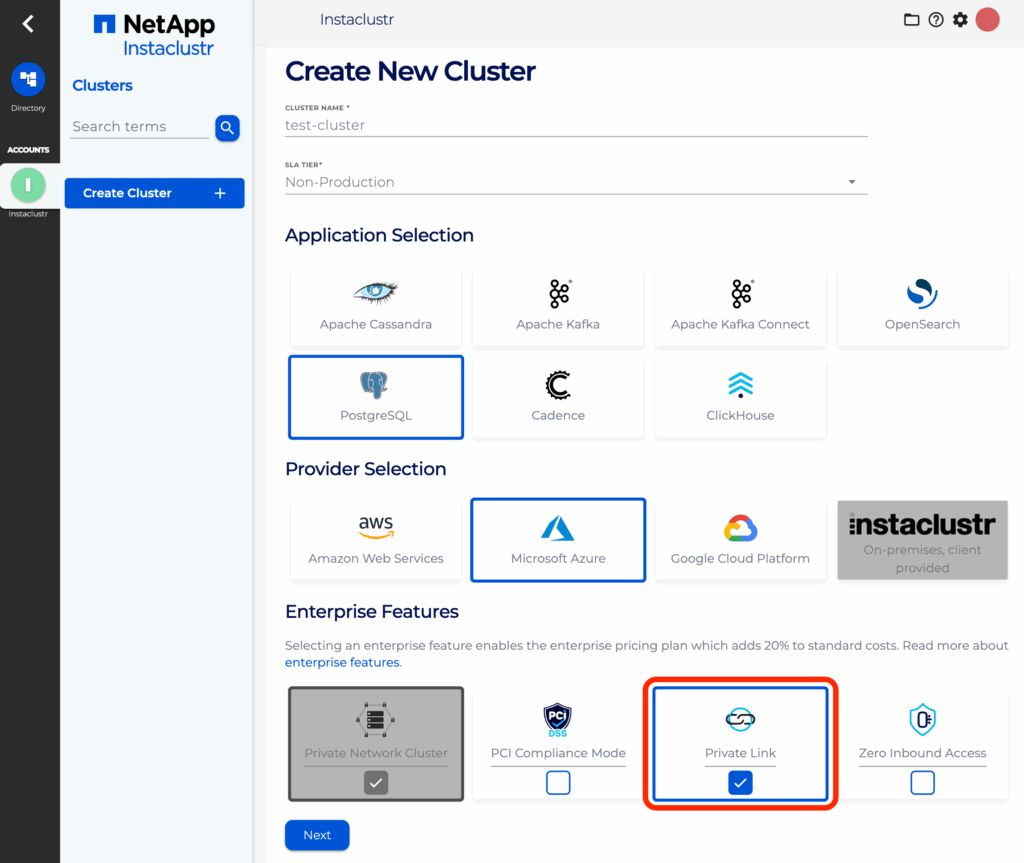Select Google Cloud Platform provider

[740, 539]
